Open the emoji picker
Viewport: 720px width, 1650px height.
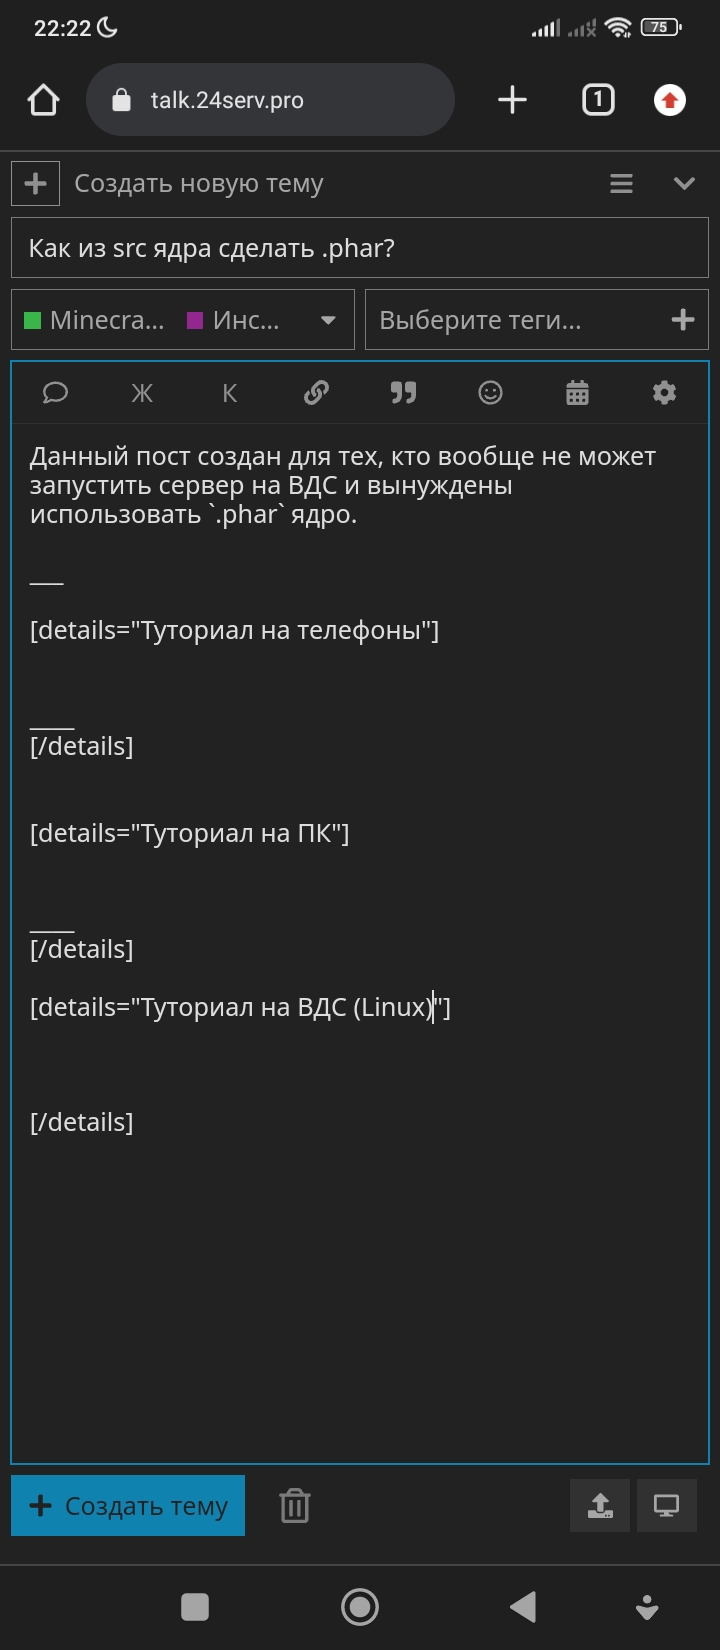[490, 393]
